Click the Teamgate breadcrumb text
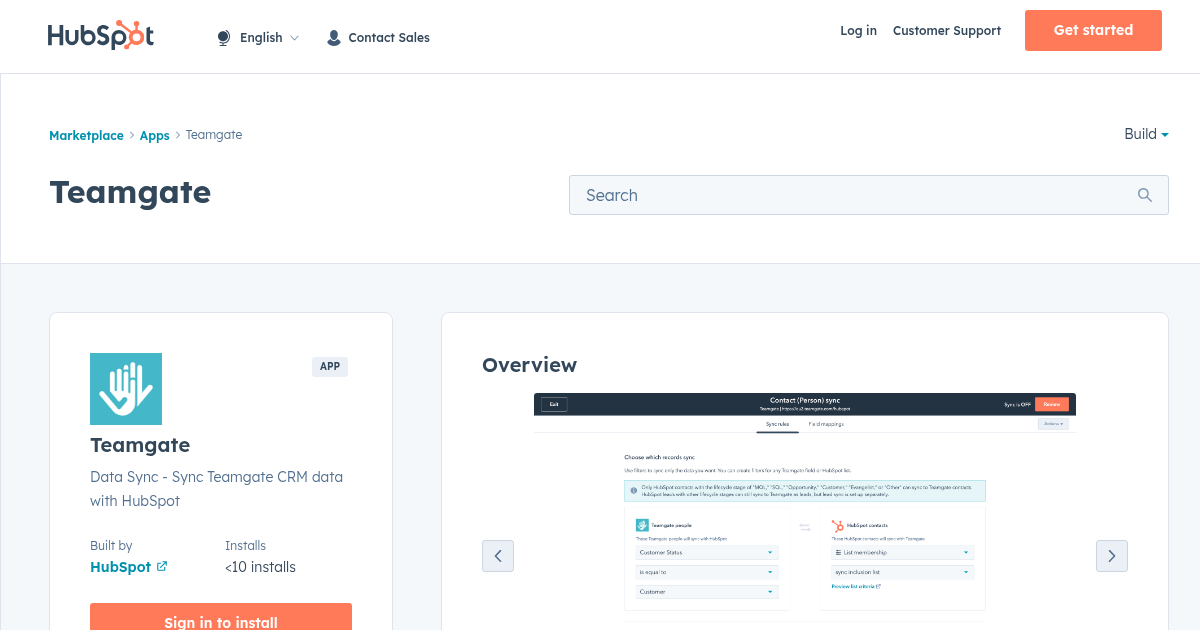The width and height of the screenshot is (1200, 630). (214, 135)
